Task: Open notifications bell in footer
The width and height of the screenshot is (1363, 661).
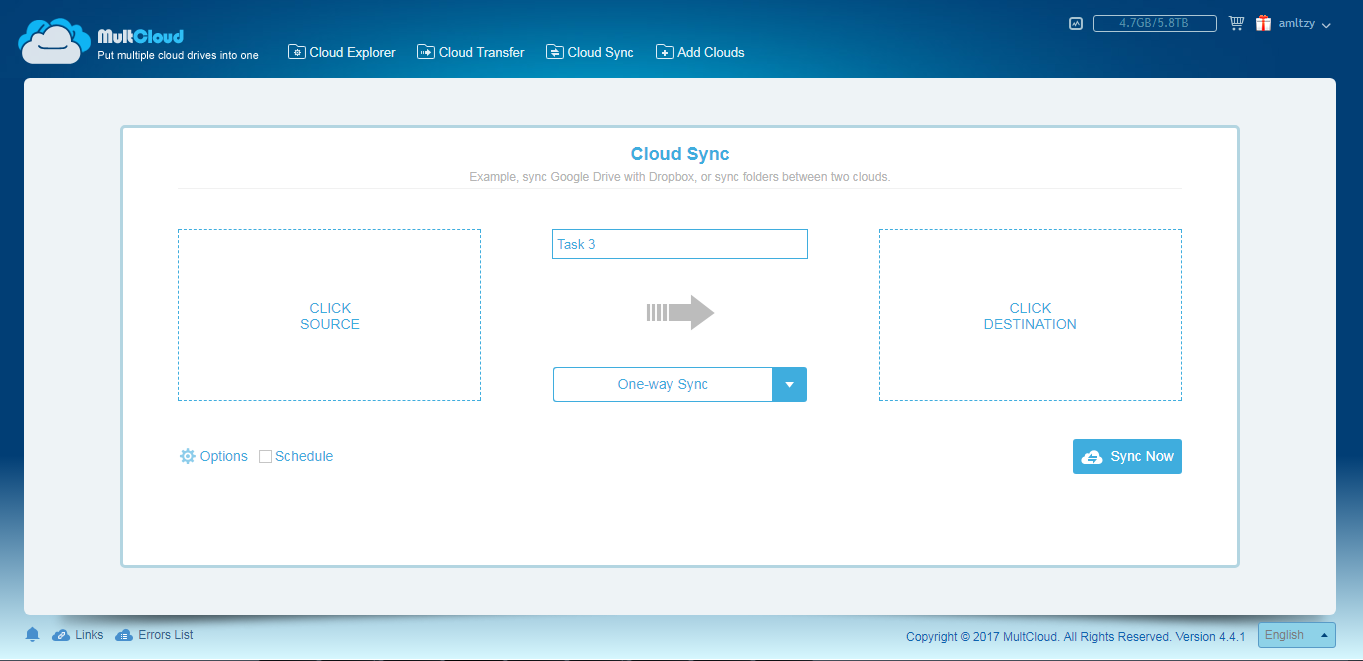Action: (32, 635)
